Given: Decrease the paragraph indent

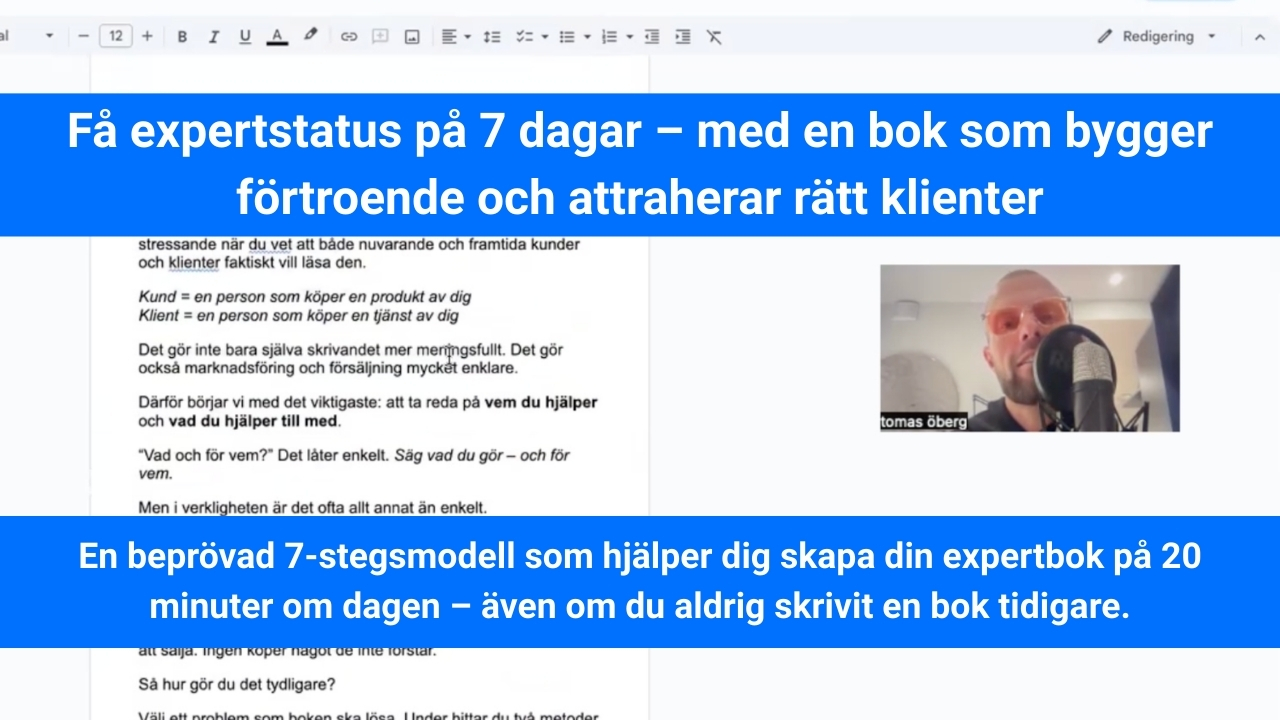Looking at the screenshot, I should pos(652,37).
